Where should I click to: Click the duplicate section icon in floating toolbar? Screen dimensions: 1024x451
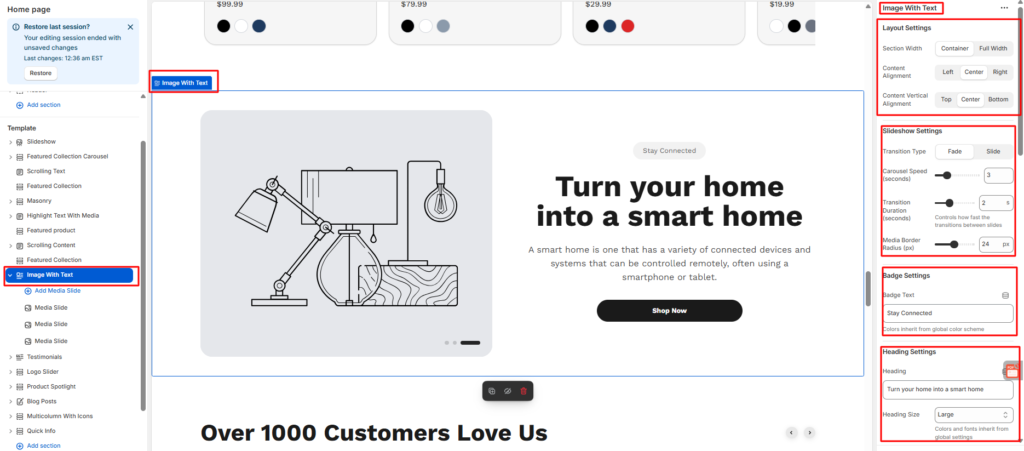coord(491,390)
